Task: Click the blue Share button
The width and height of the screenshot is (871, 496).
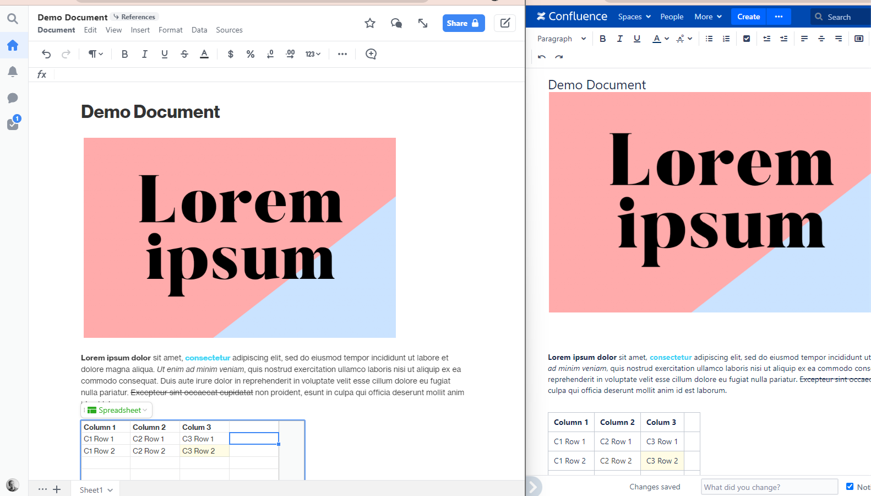Action: coord(463,23)
